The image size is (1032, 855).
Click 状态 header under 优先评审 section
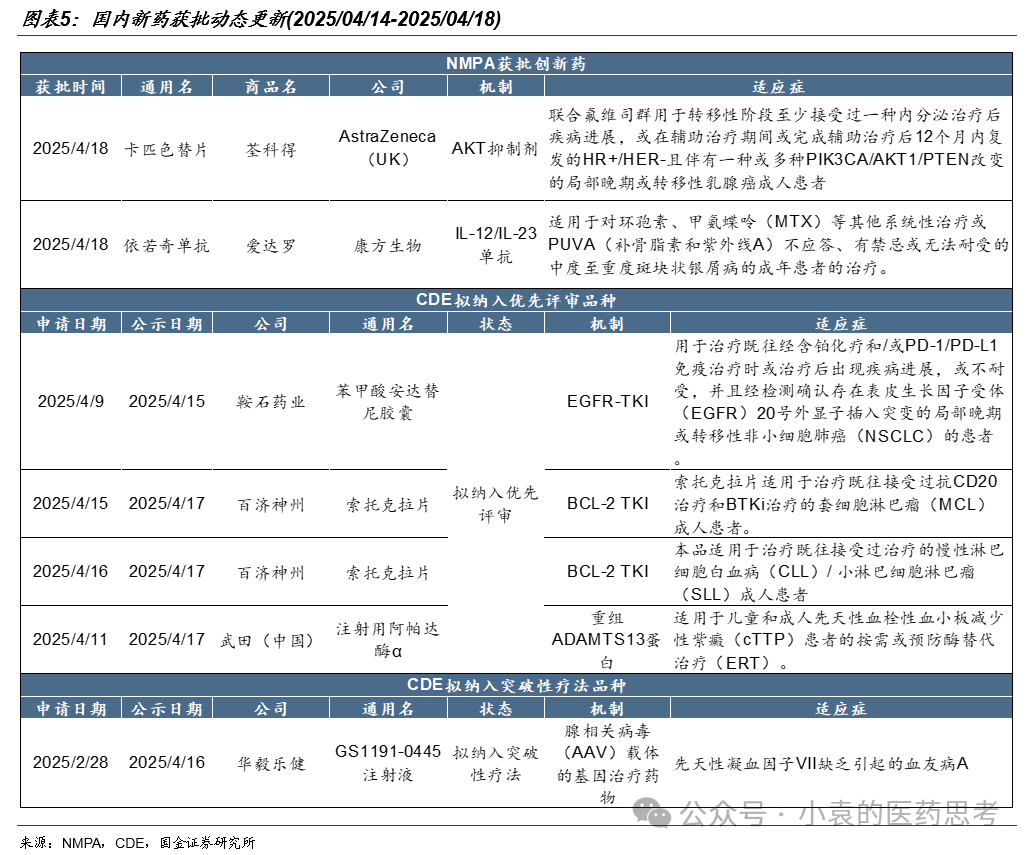pos(496,323)
